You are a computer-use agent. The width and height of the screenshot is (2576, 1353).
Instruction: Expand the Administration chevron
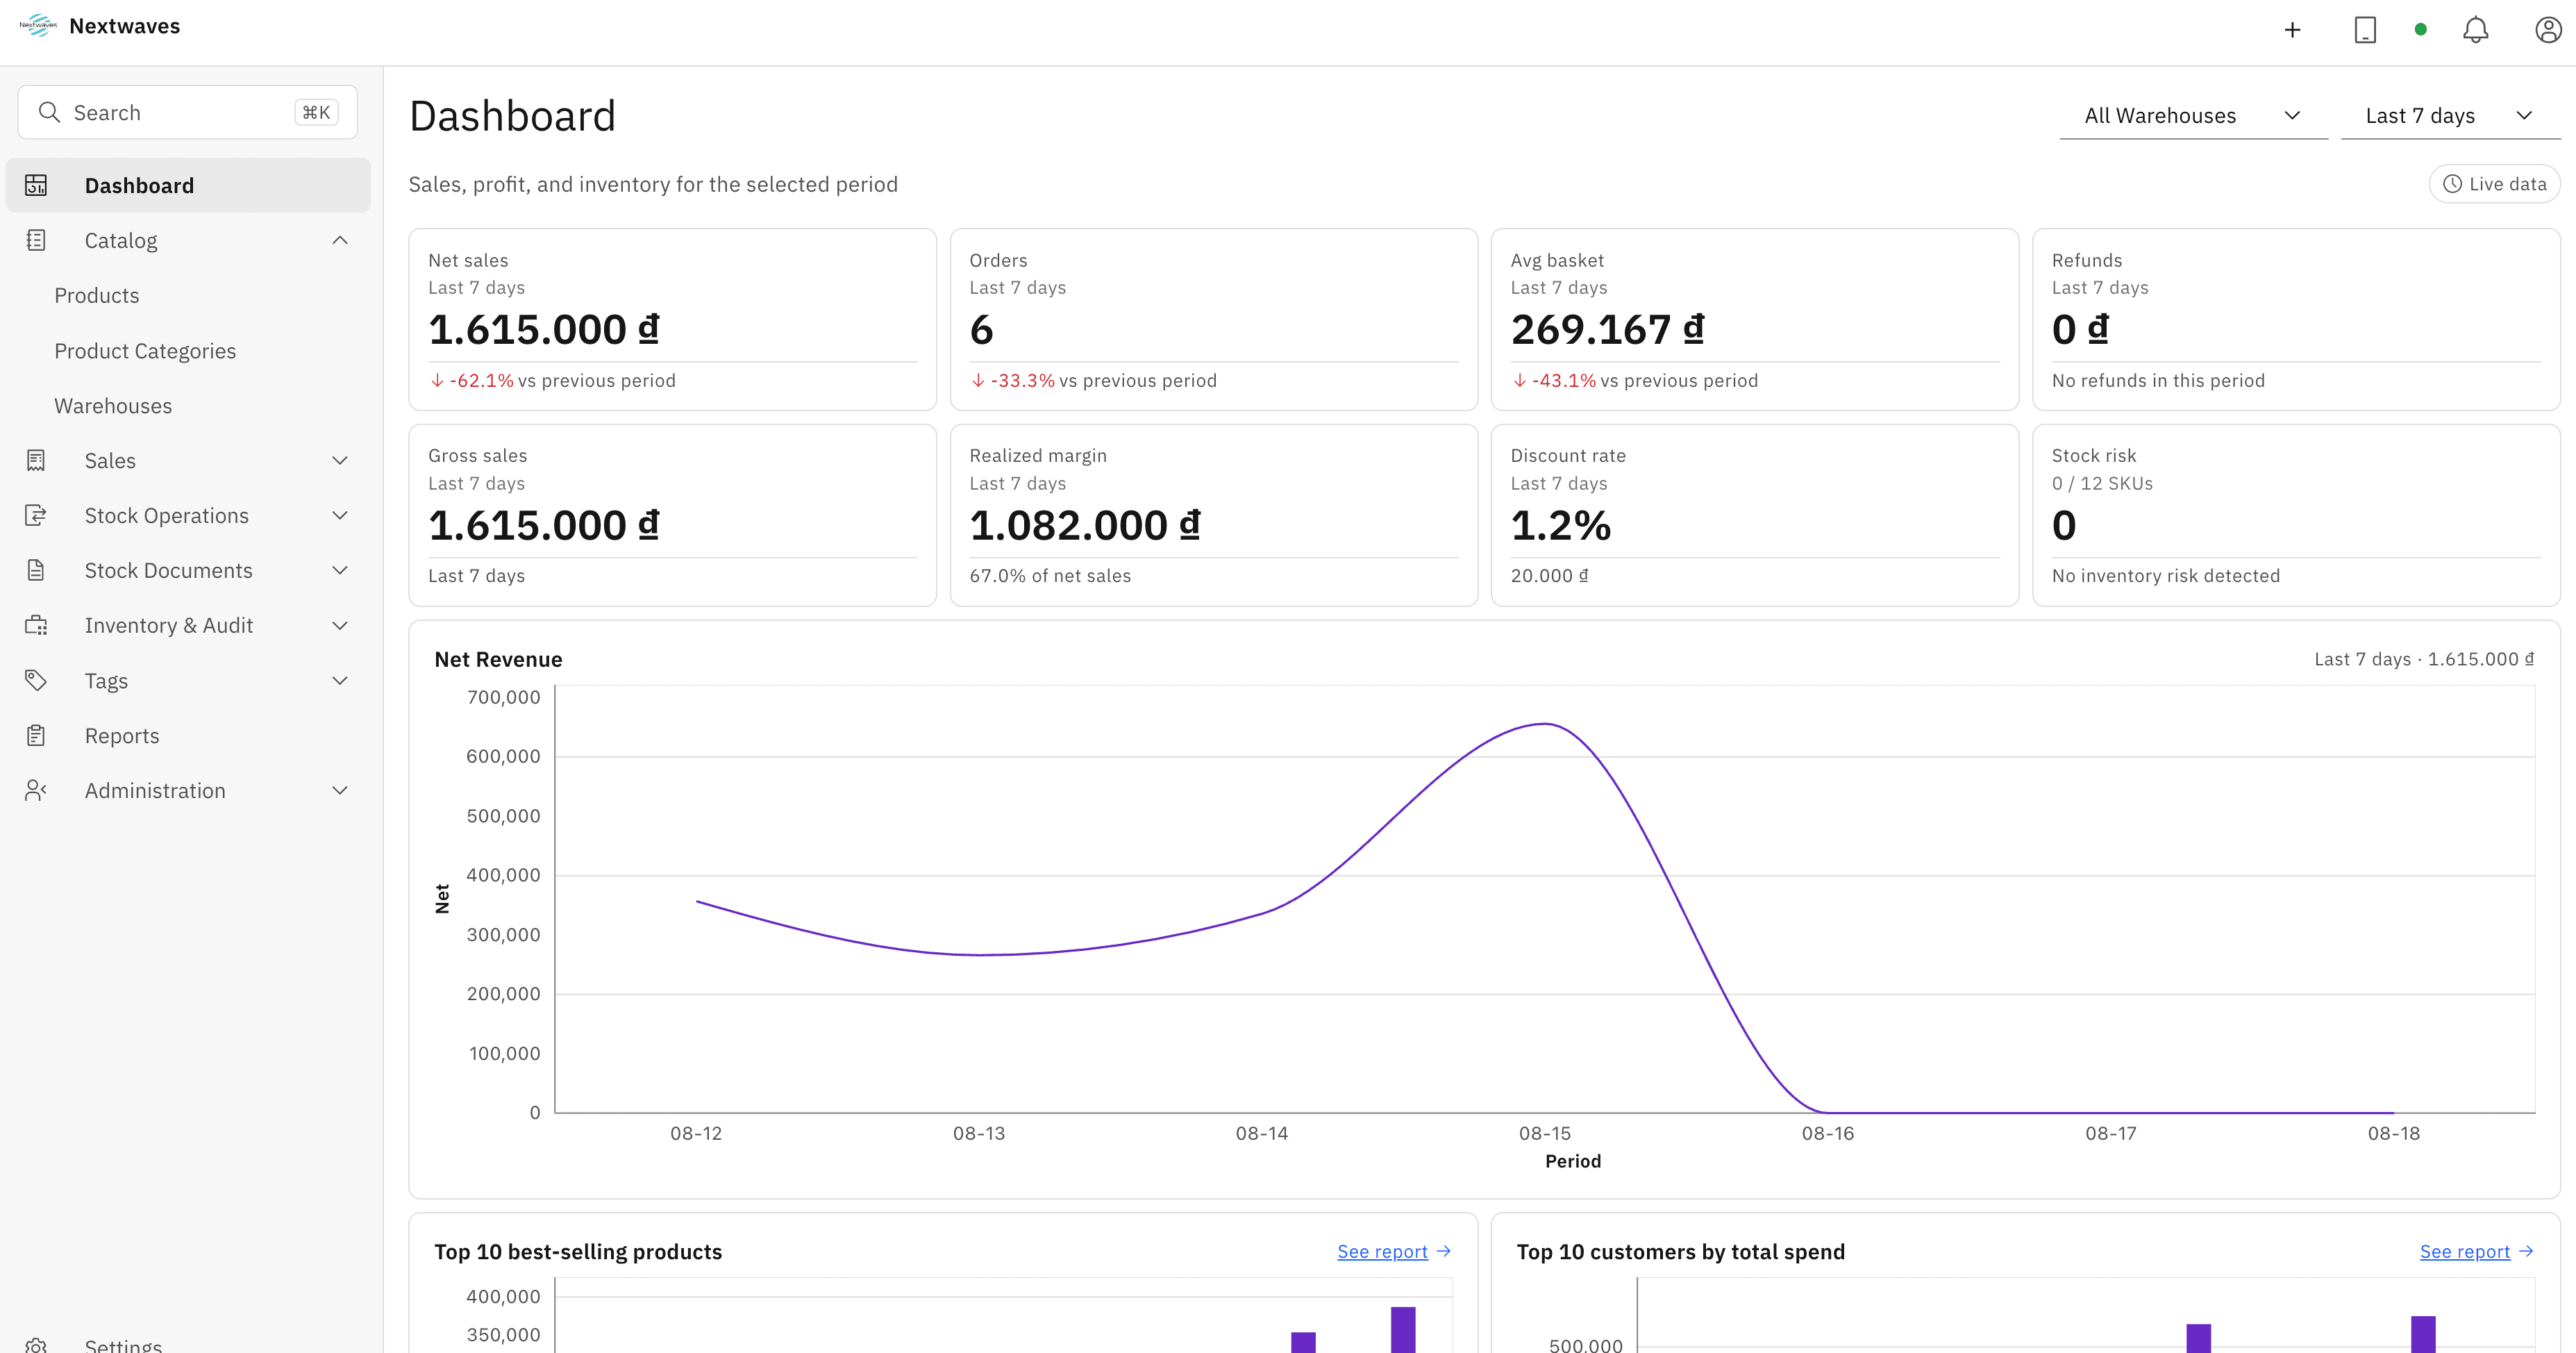coord(340,790)
